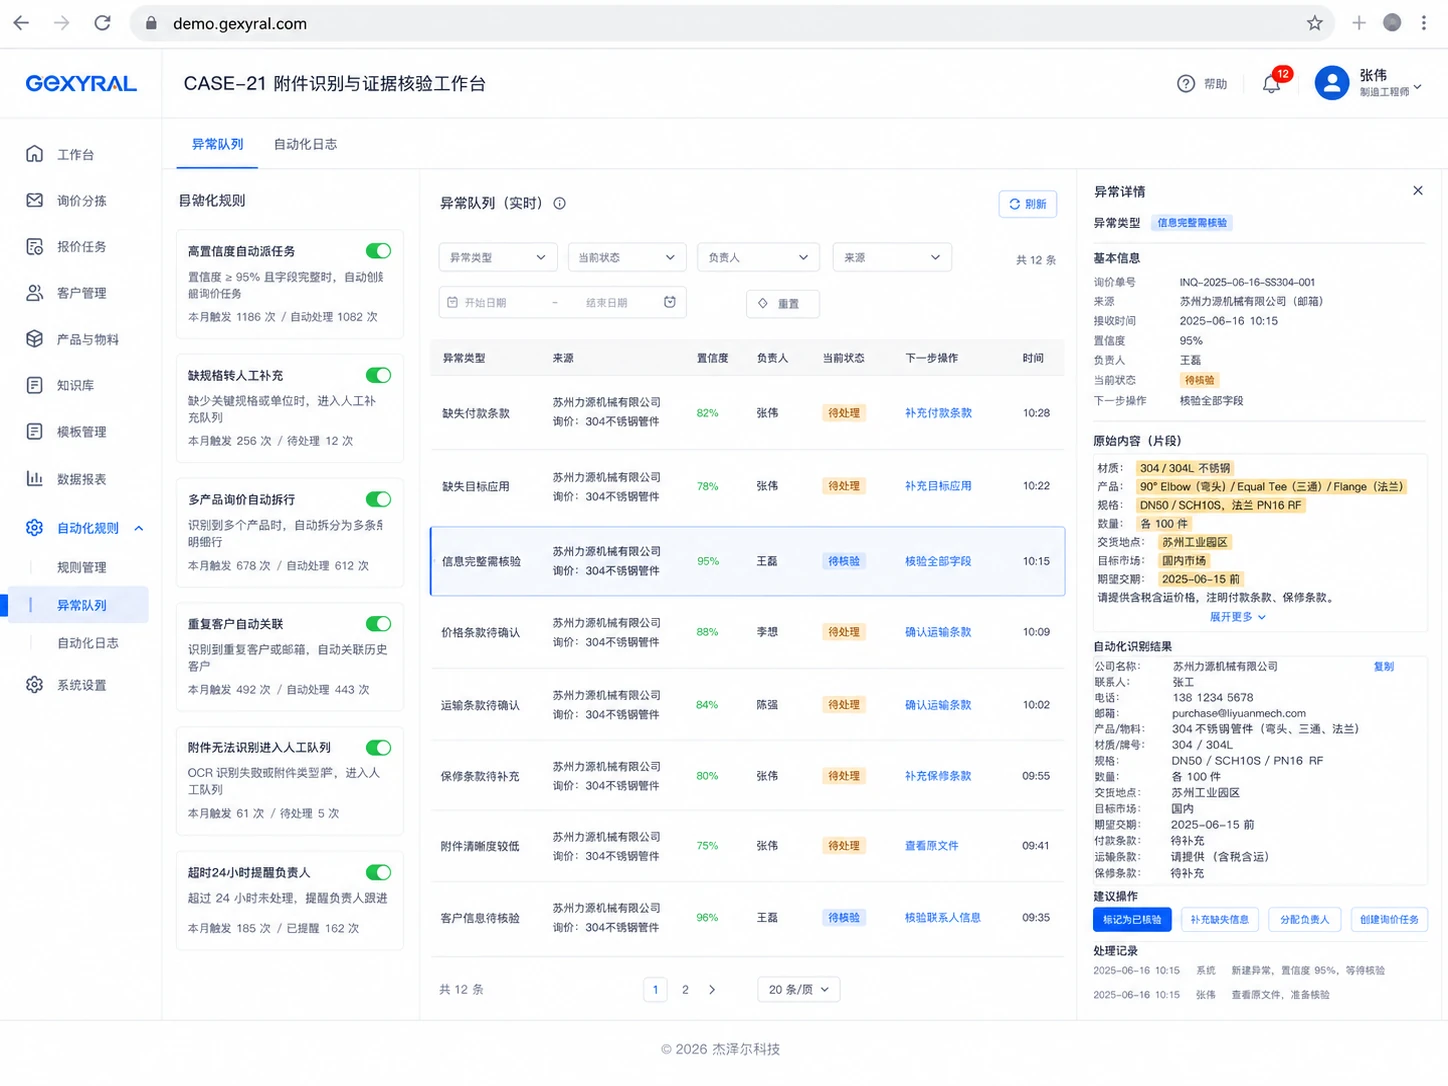
Task: Bookmark this page with the star icon
Action: (1315, 23)
